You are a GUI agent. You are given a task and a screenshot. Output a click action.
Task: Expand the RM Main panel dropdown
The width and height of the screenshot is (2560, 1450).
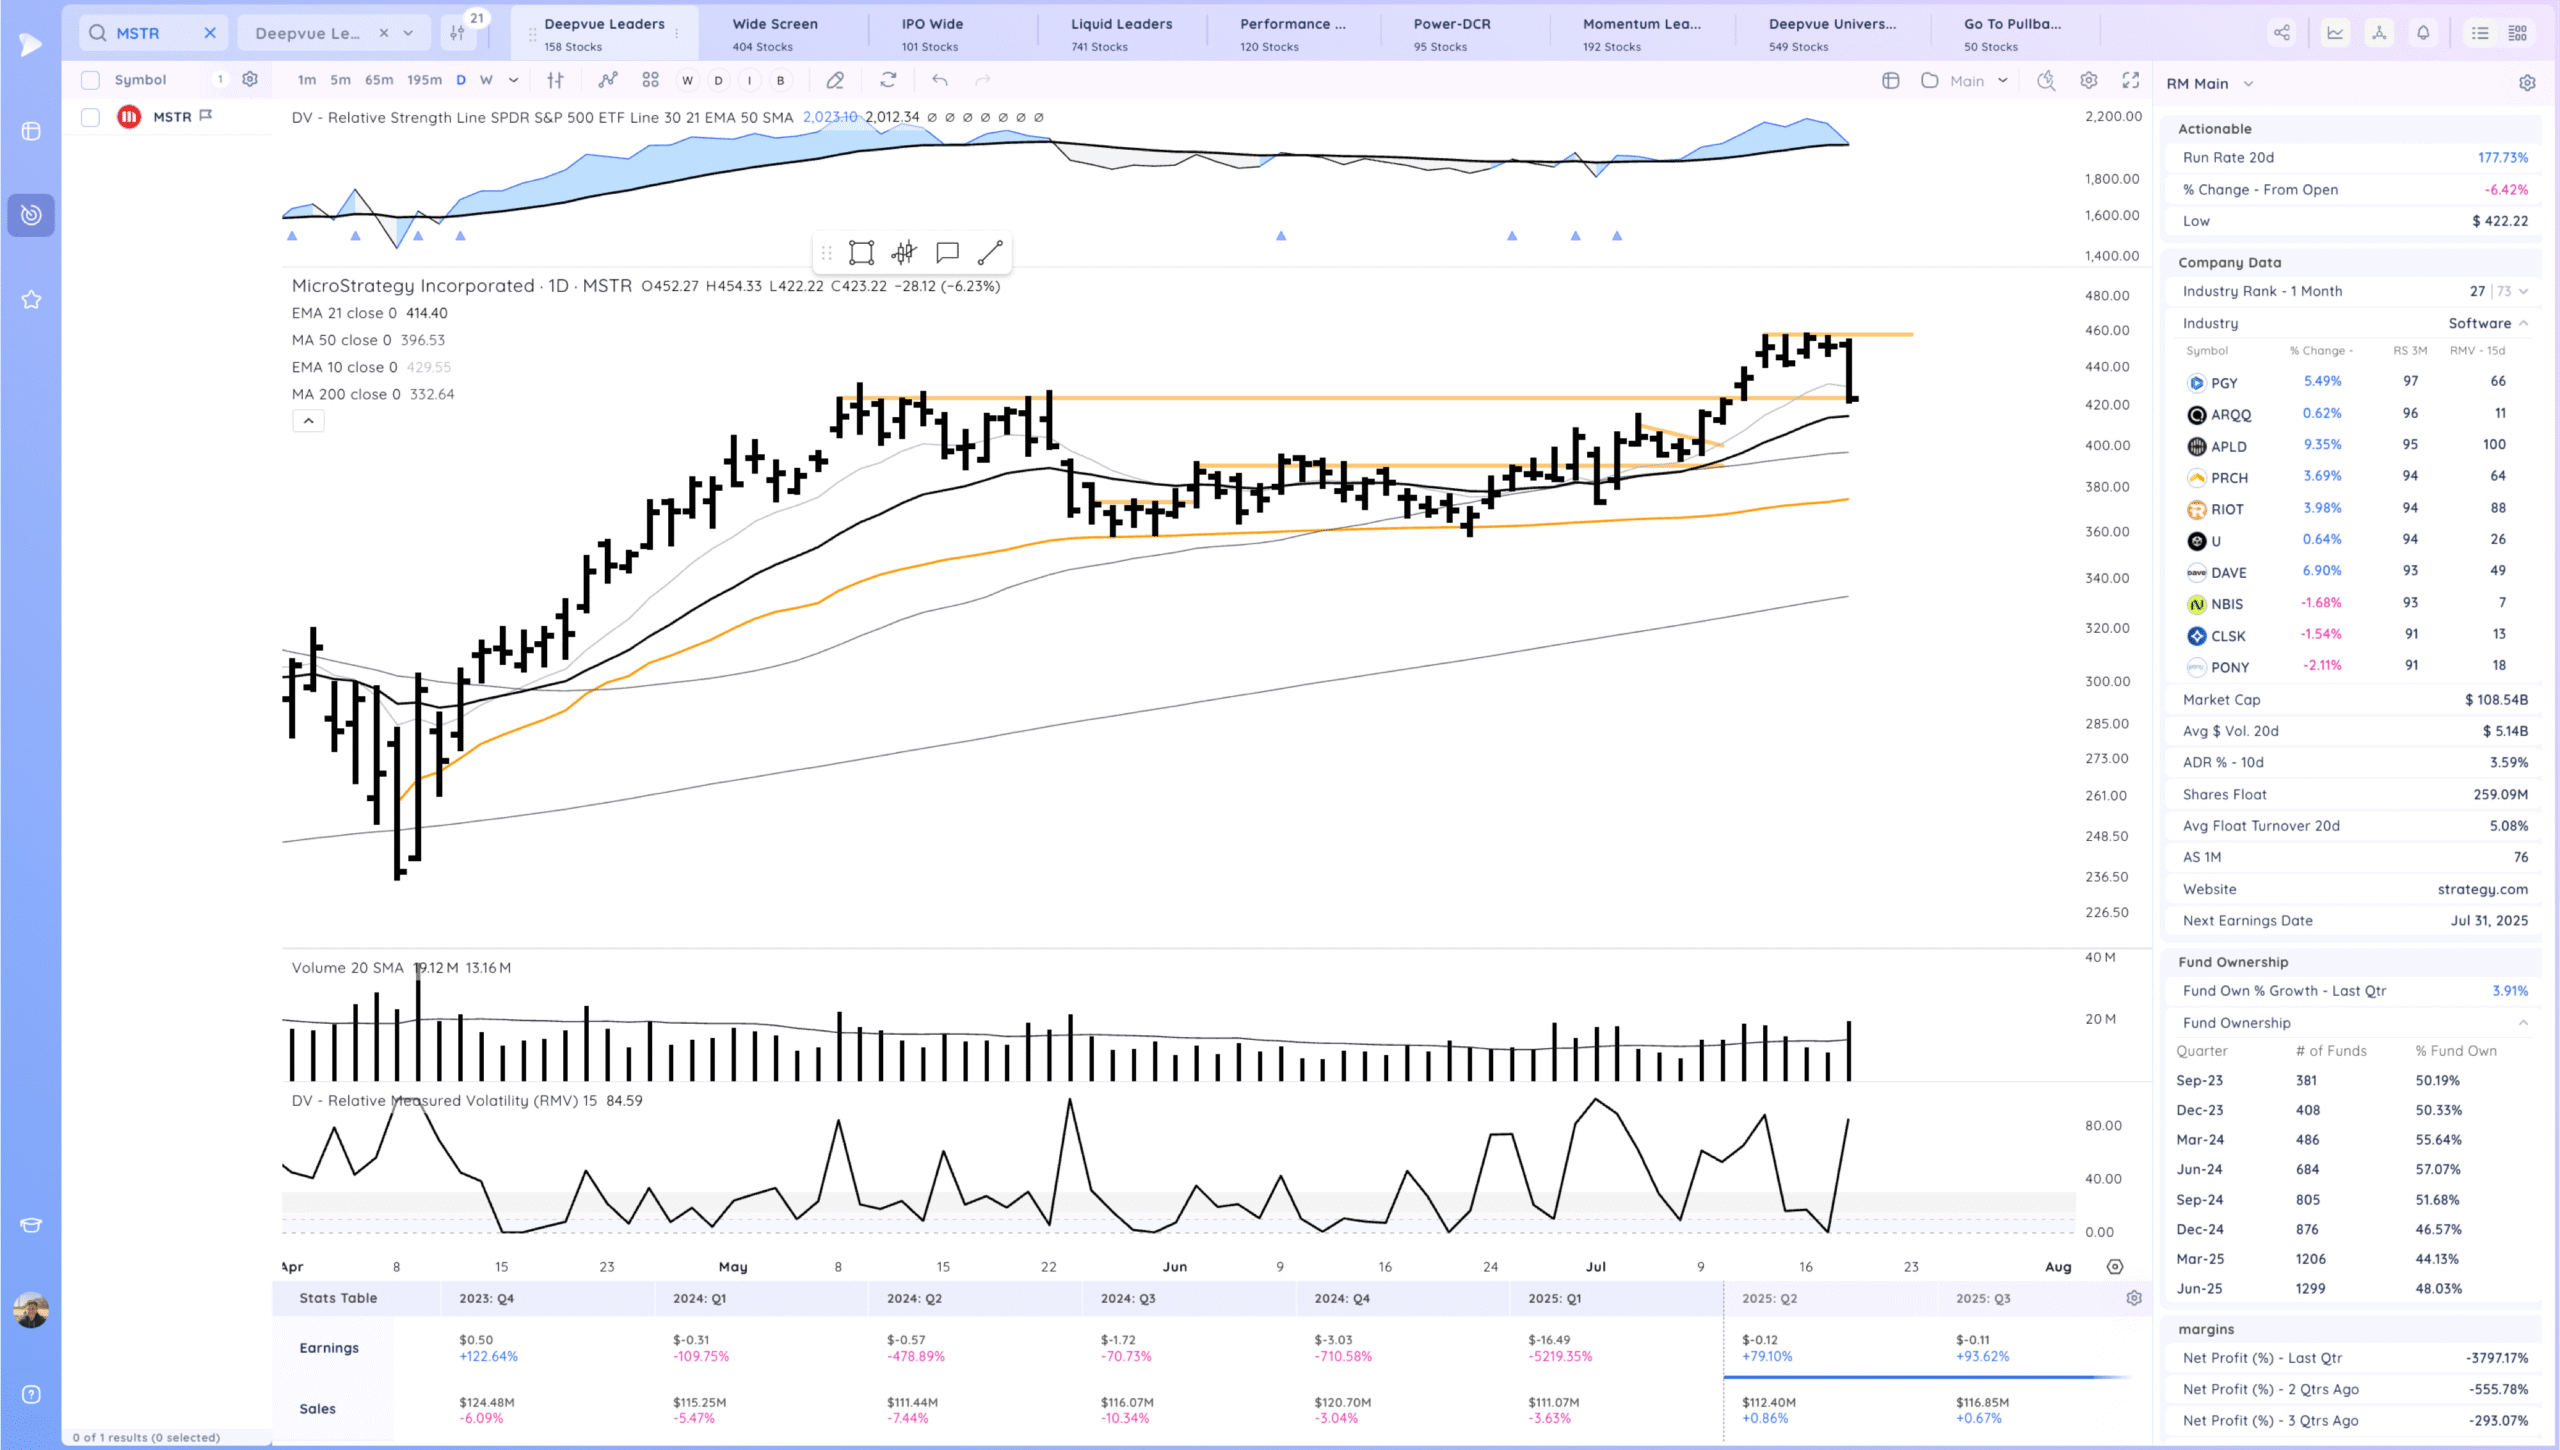tap(2248, 84)
